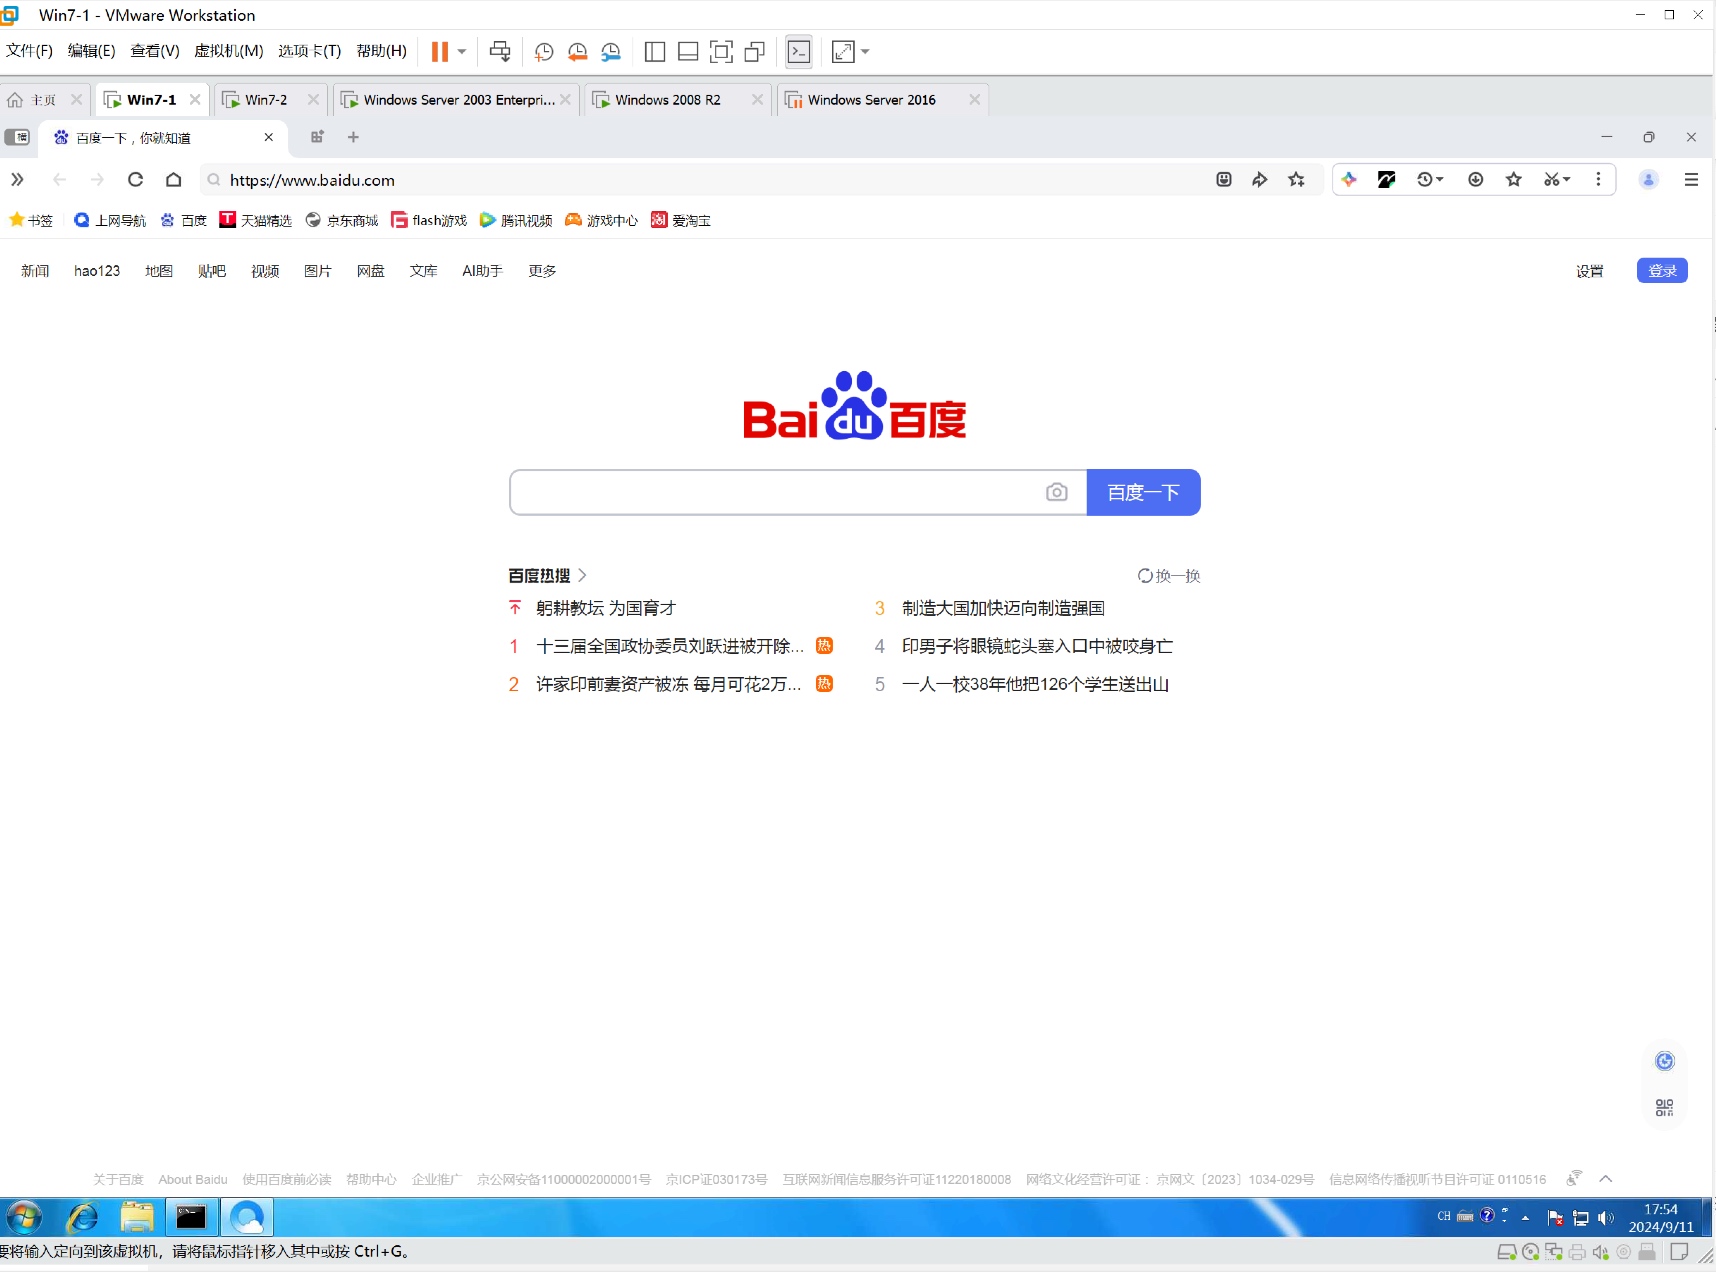Open the 爱淘宝 bookmark
1716x1272 pixels.
[x=681, y=220]
